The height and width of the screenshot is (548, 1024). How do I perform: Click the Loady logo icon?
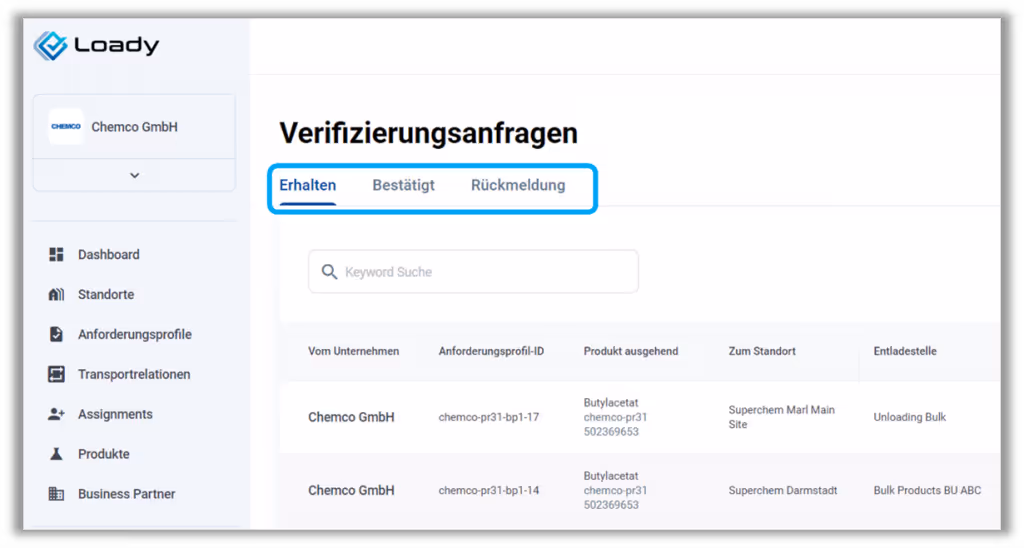[x=50, y=46]
